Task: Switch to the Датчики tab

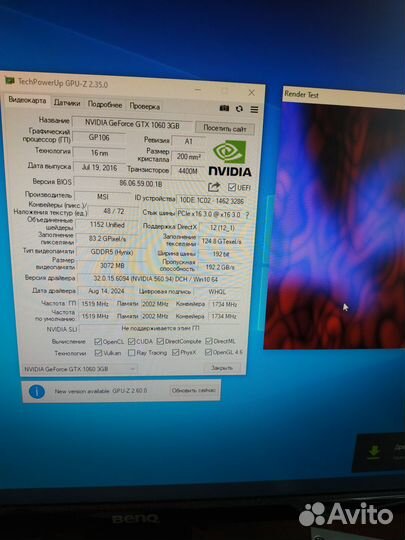Action: coord(67,103)
